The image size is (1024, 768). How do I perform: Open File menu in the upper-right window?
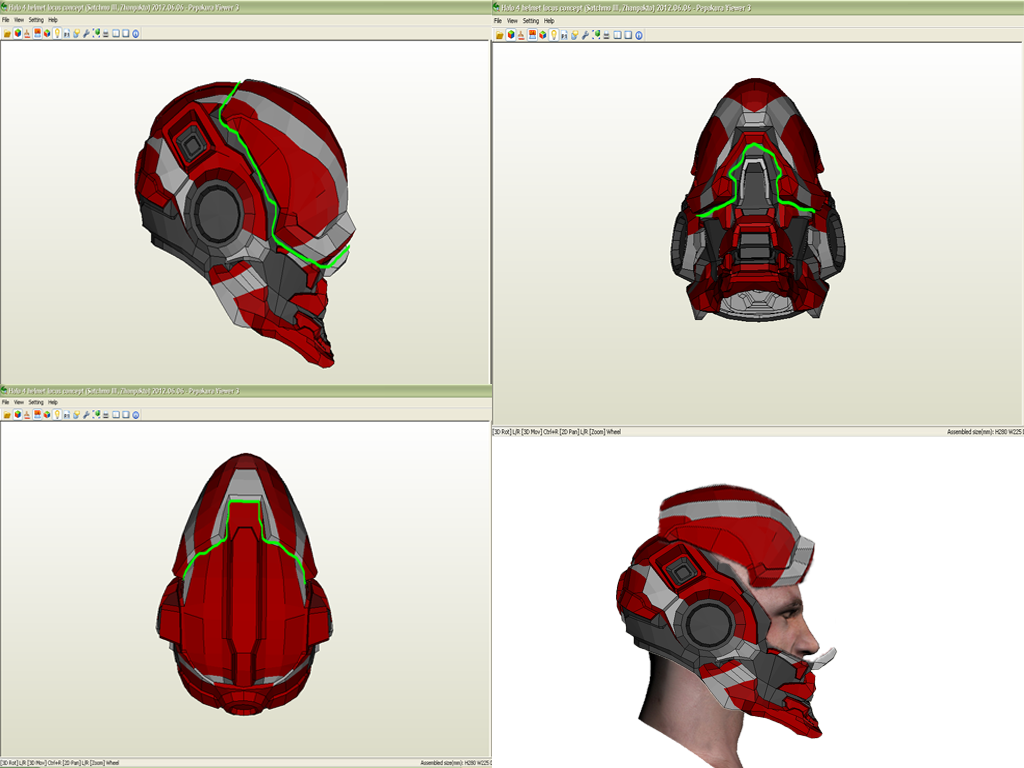click(x=498, y=21)
